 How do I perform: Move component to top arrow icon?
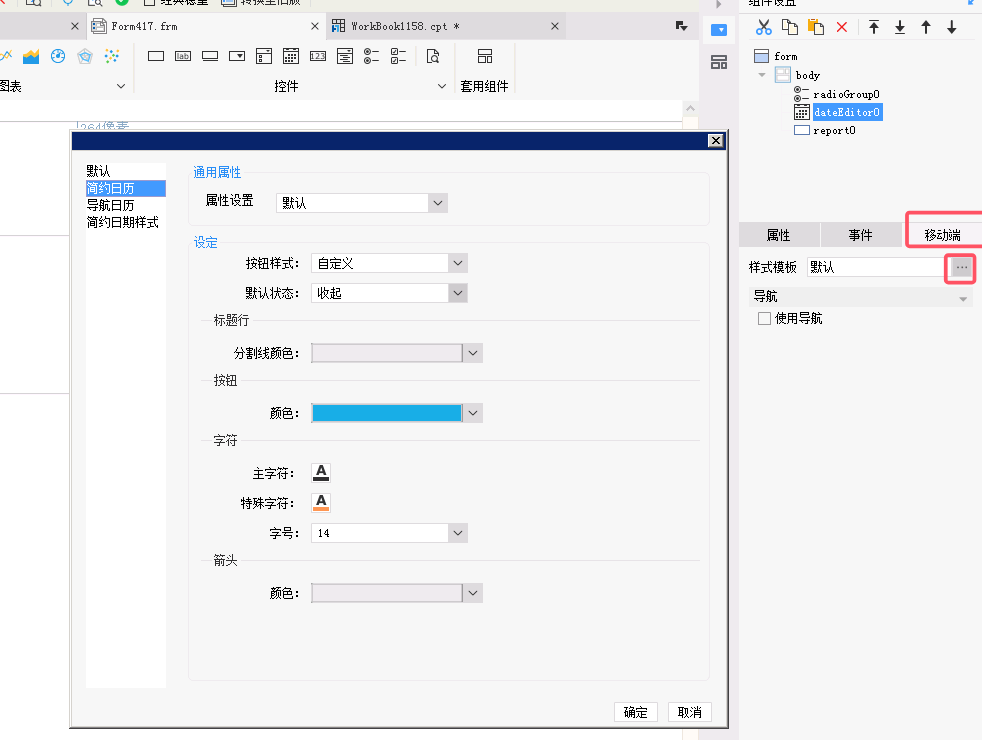(x=874, y=27)
